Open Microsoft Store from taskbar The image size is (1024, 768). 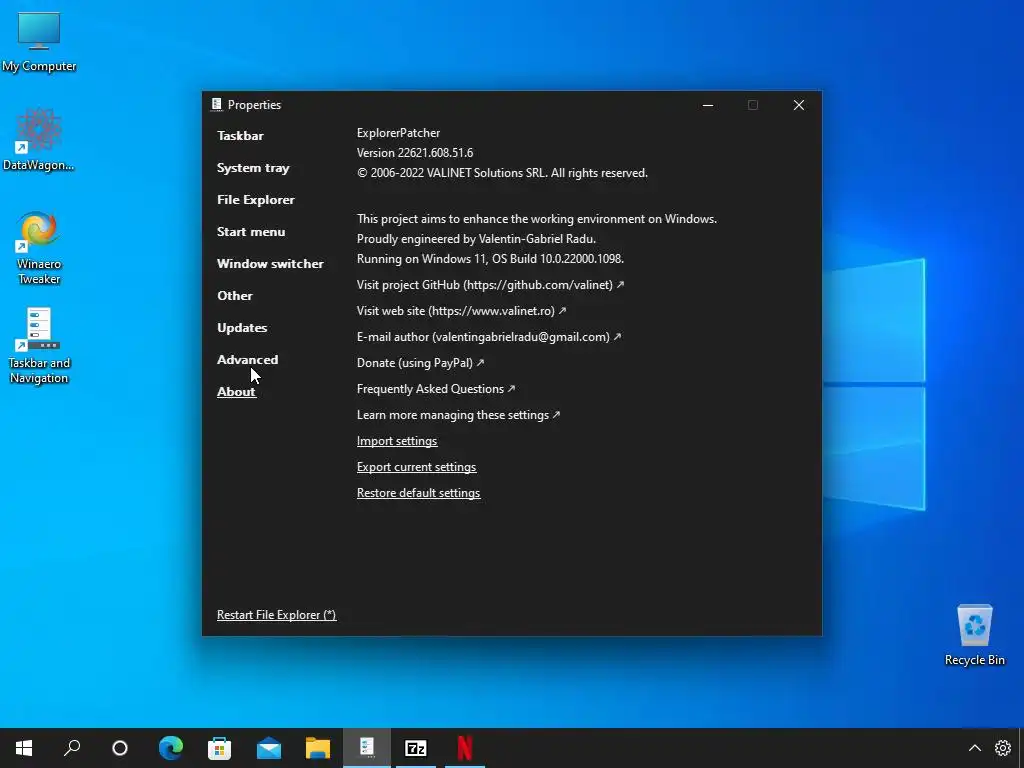pyautogui.click(x=219, y=748)
